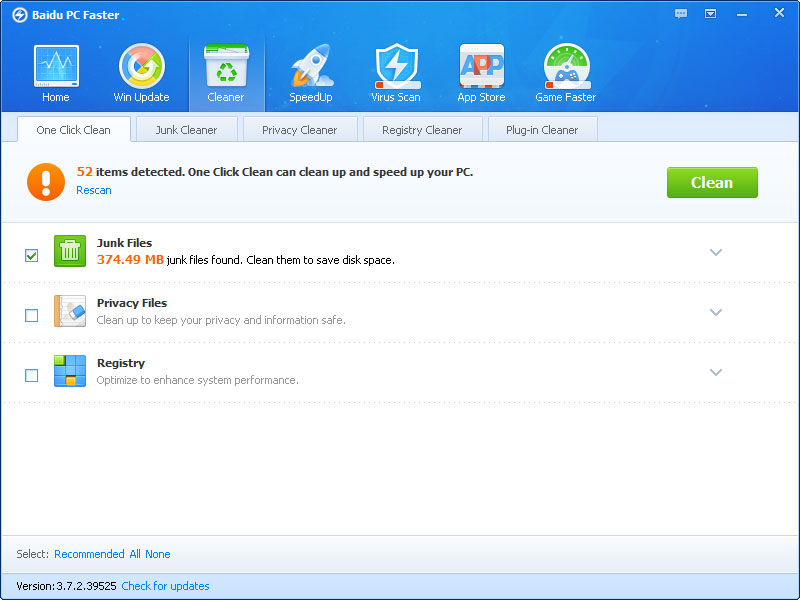Open the title bar dropdown menu icon
The image size is (800, 600).
(x=710, y=14)
